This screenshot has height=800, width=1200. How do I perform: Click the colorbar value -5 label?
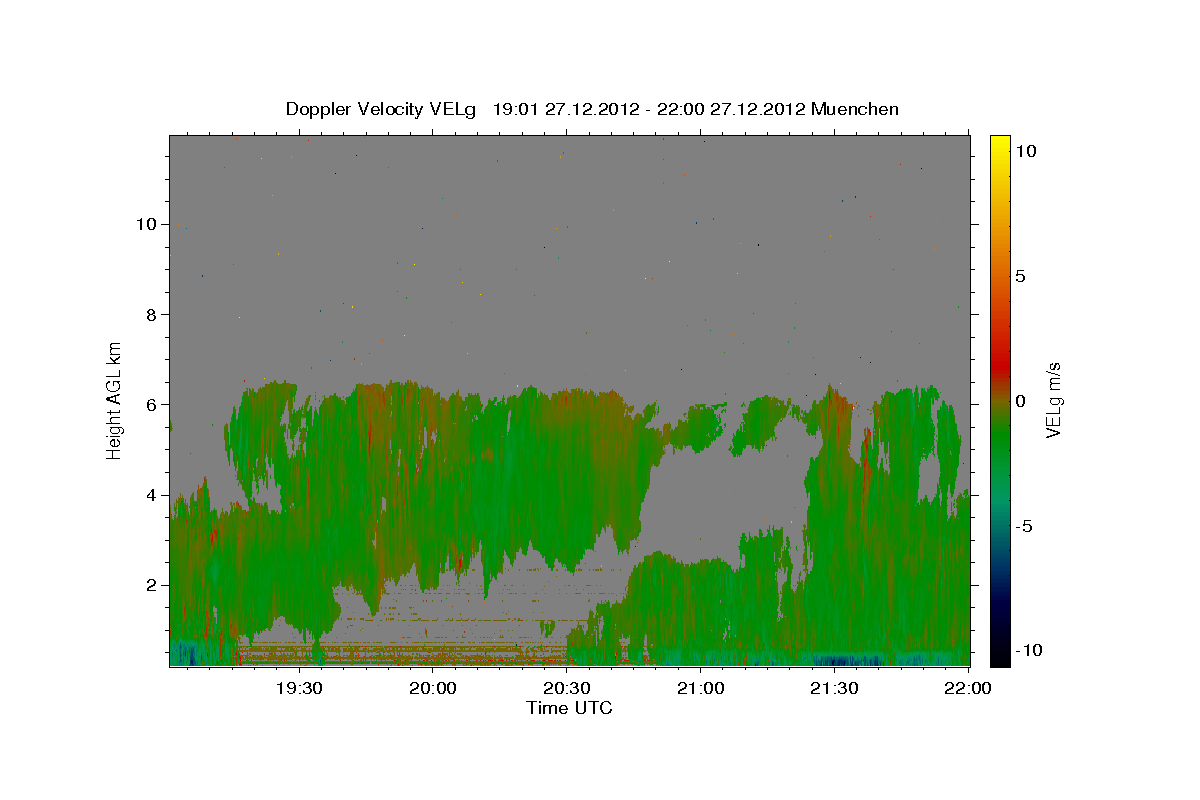click(1025, 526)
